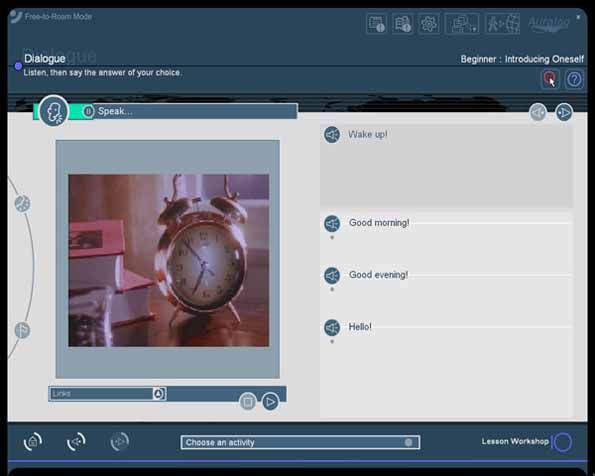Select the answer "Good morning!"
Screen dimensions: 595x476
point(379,223)
